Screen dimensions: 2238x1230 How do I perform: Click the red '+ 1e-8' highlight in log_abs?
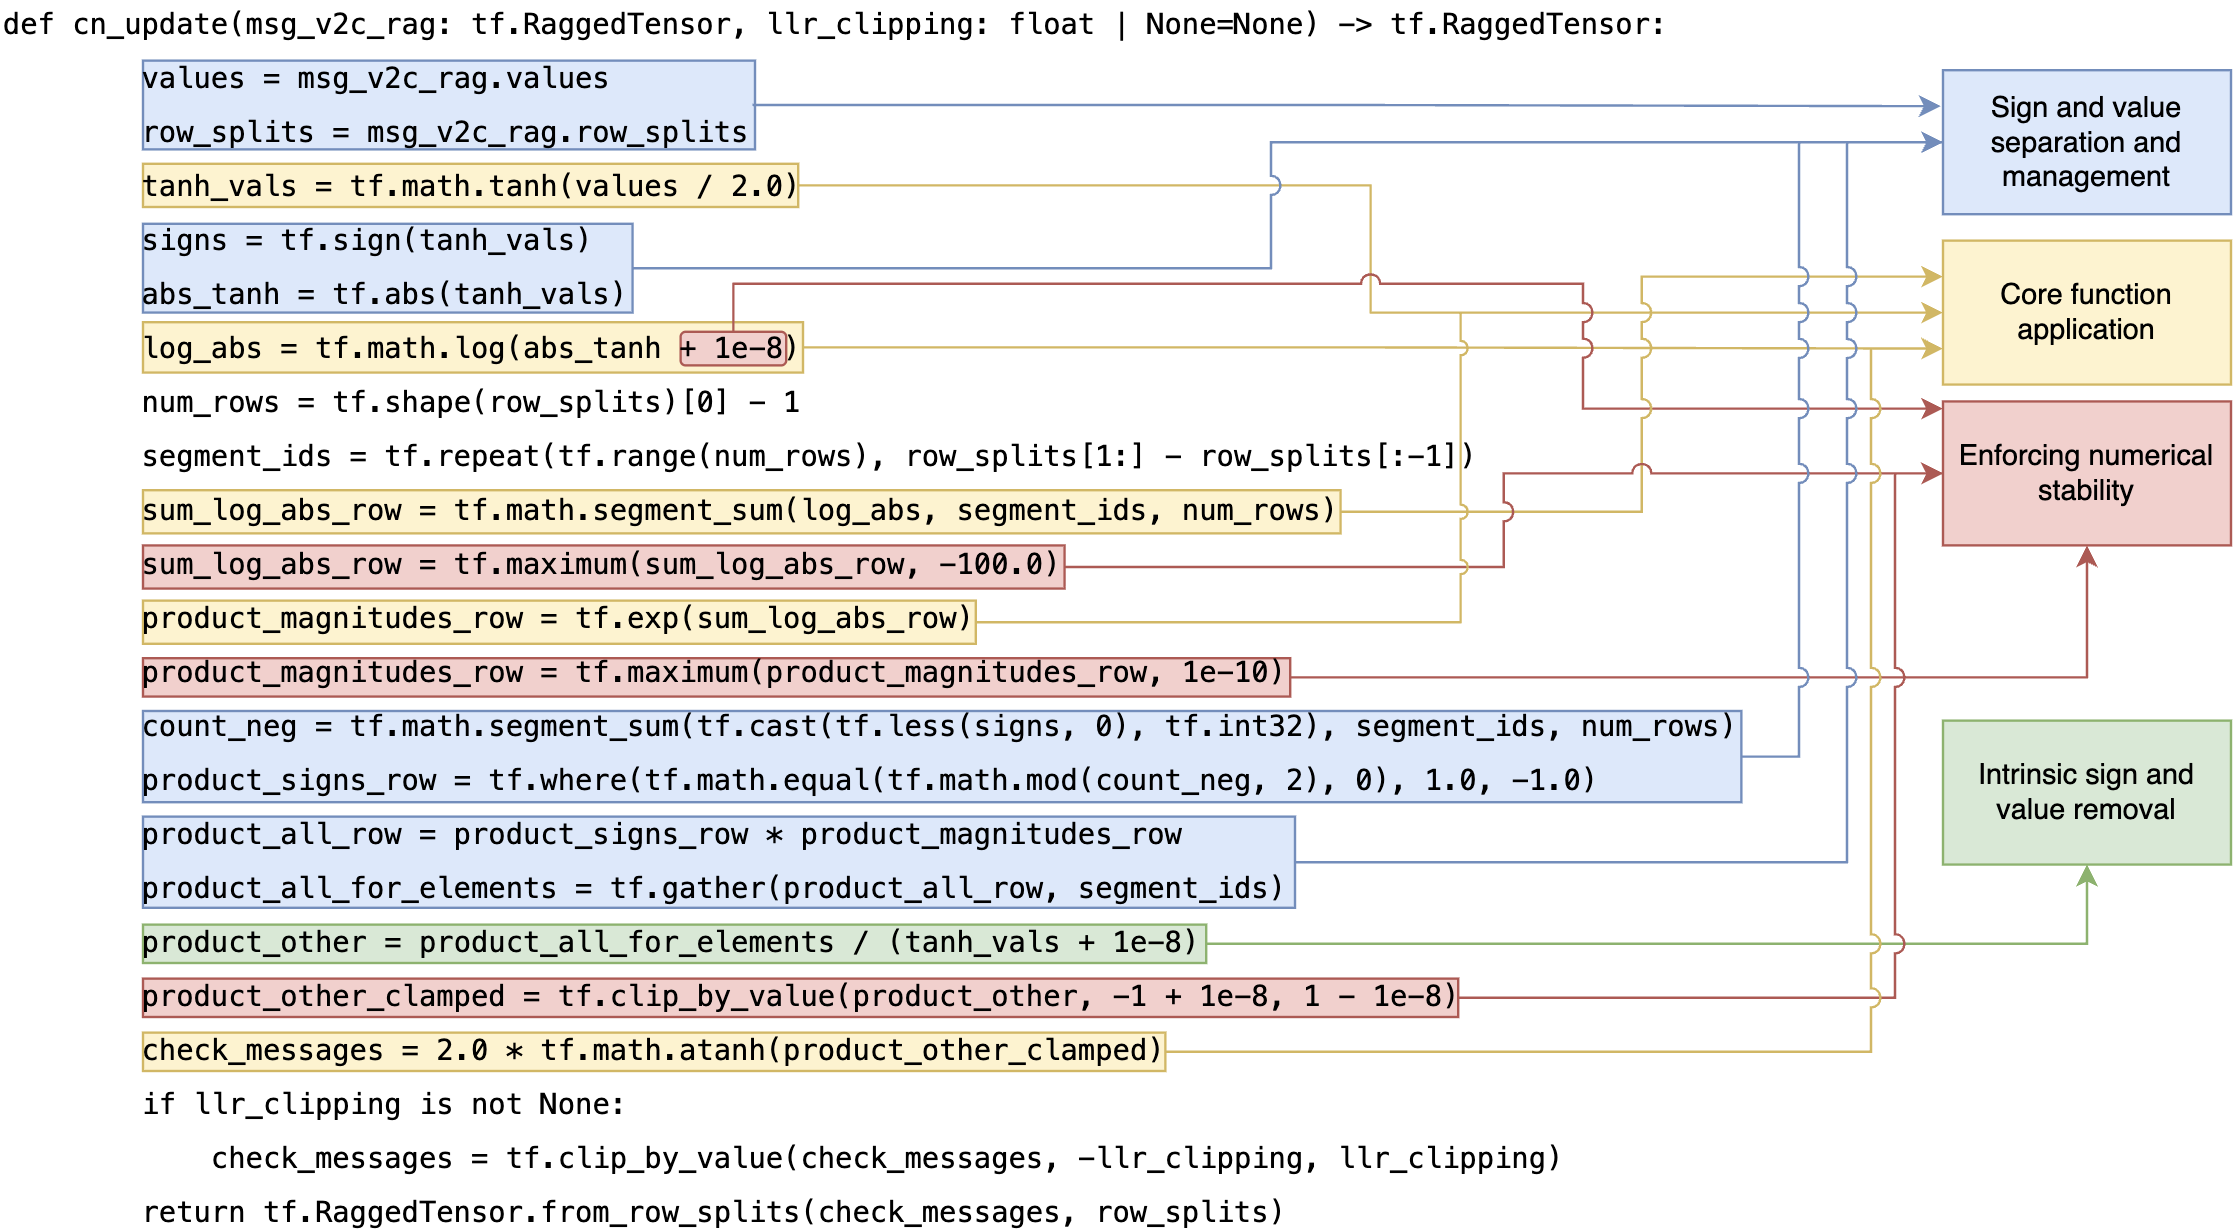[733, 348]
